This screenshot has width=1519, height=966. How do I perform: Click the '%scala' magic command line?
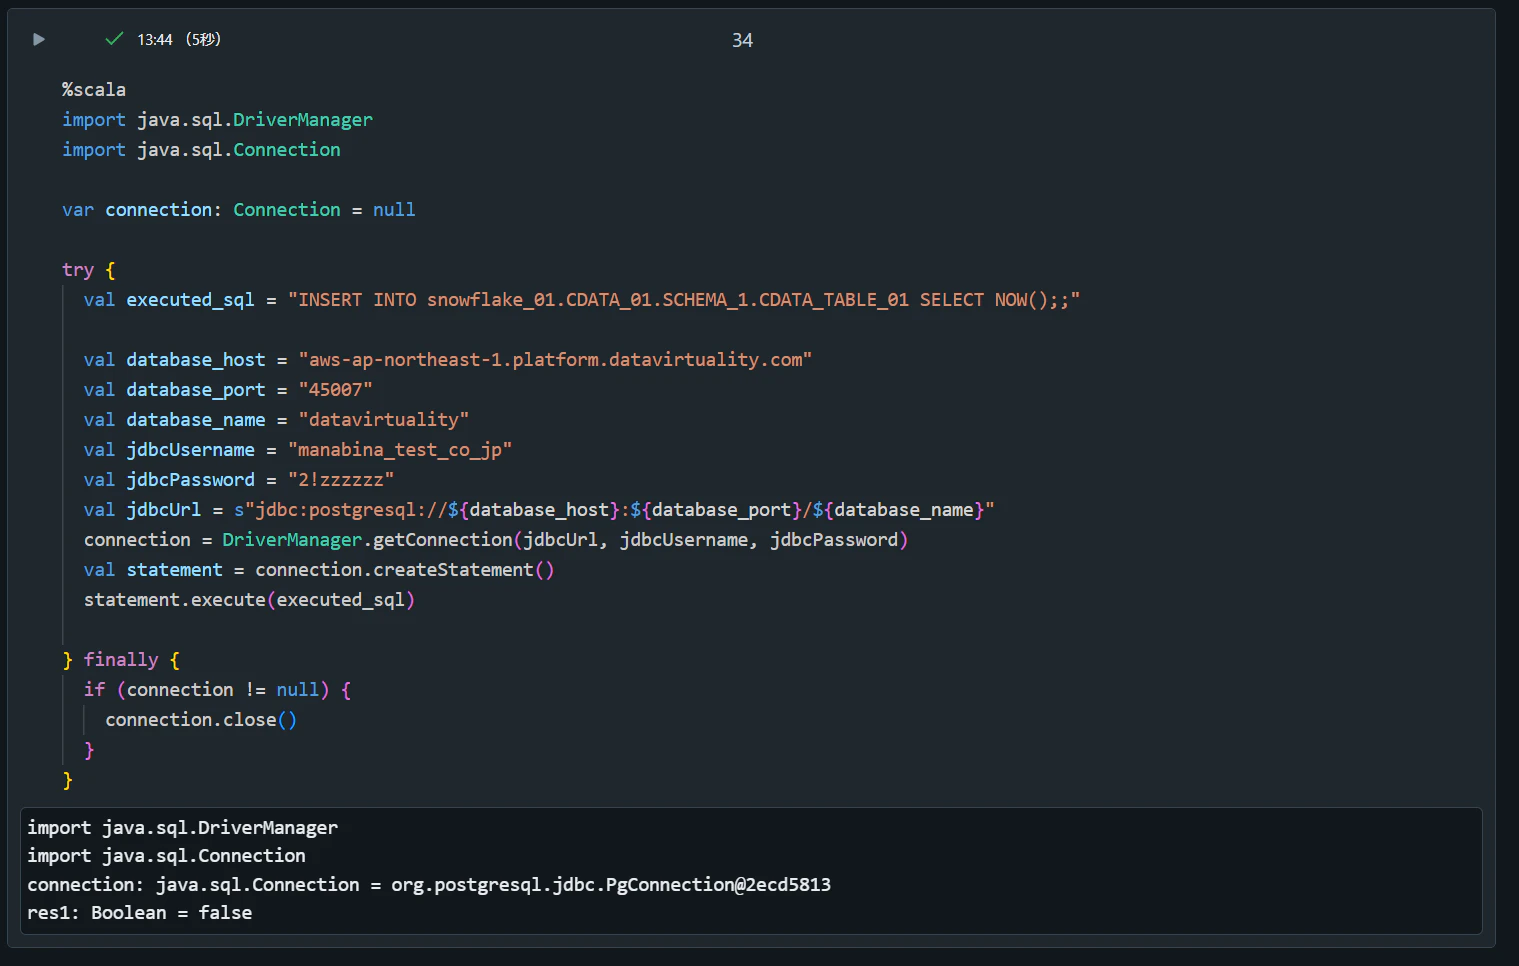point(94,90)
